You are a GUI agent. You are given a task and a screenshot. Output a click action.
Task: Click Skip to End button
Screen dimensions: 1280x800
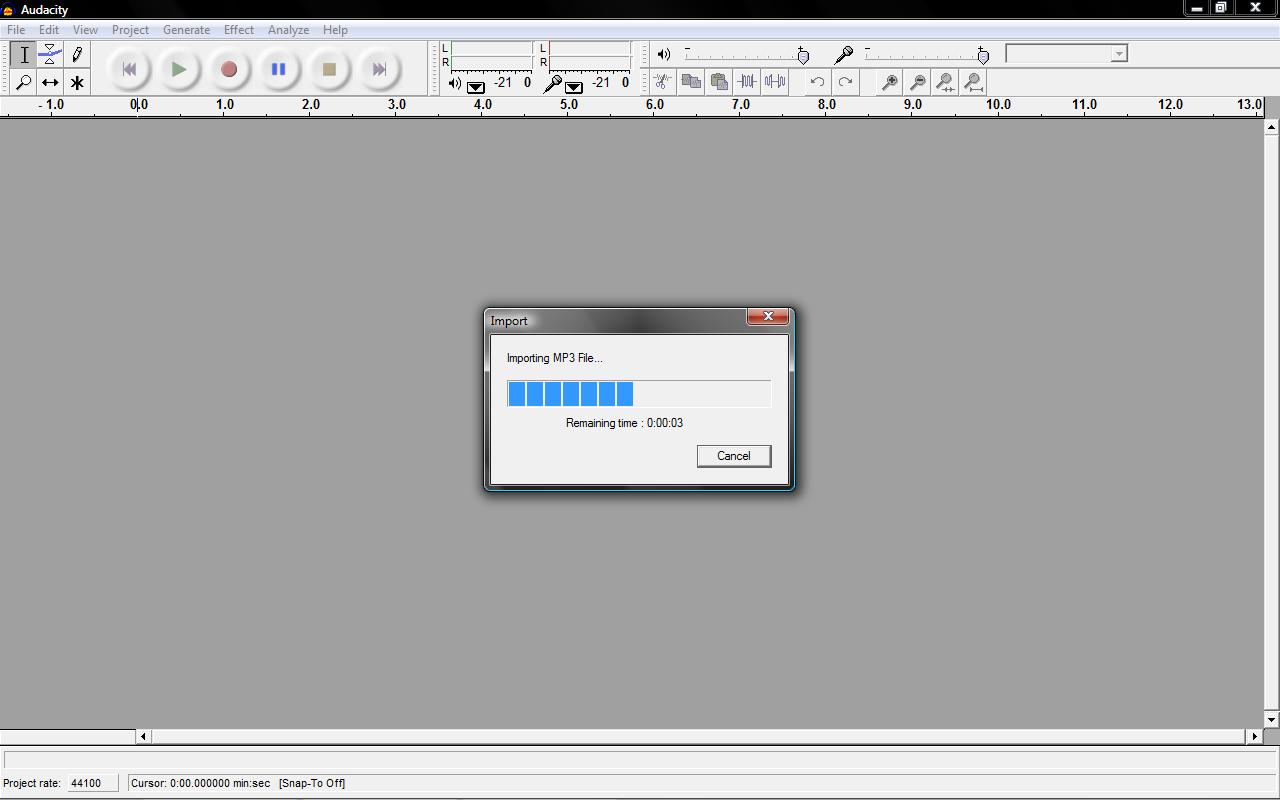(x=379, y=69)
